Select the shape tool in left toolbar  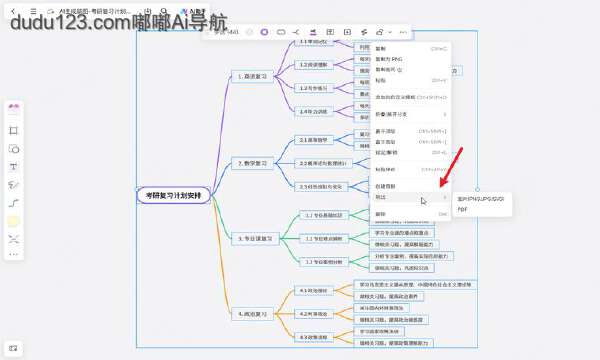coord(13,149)
